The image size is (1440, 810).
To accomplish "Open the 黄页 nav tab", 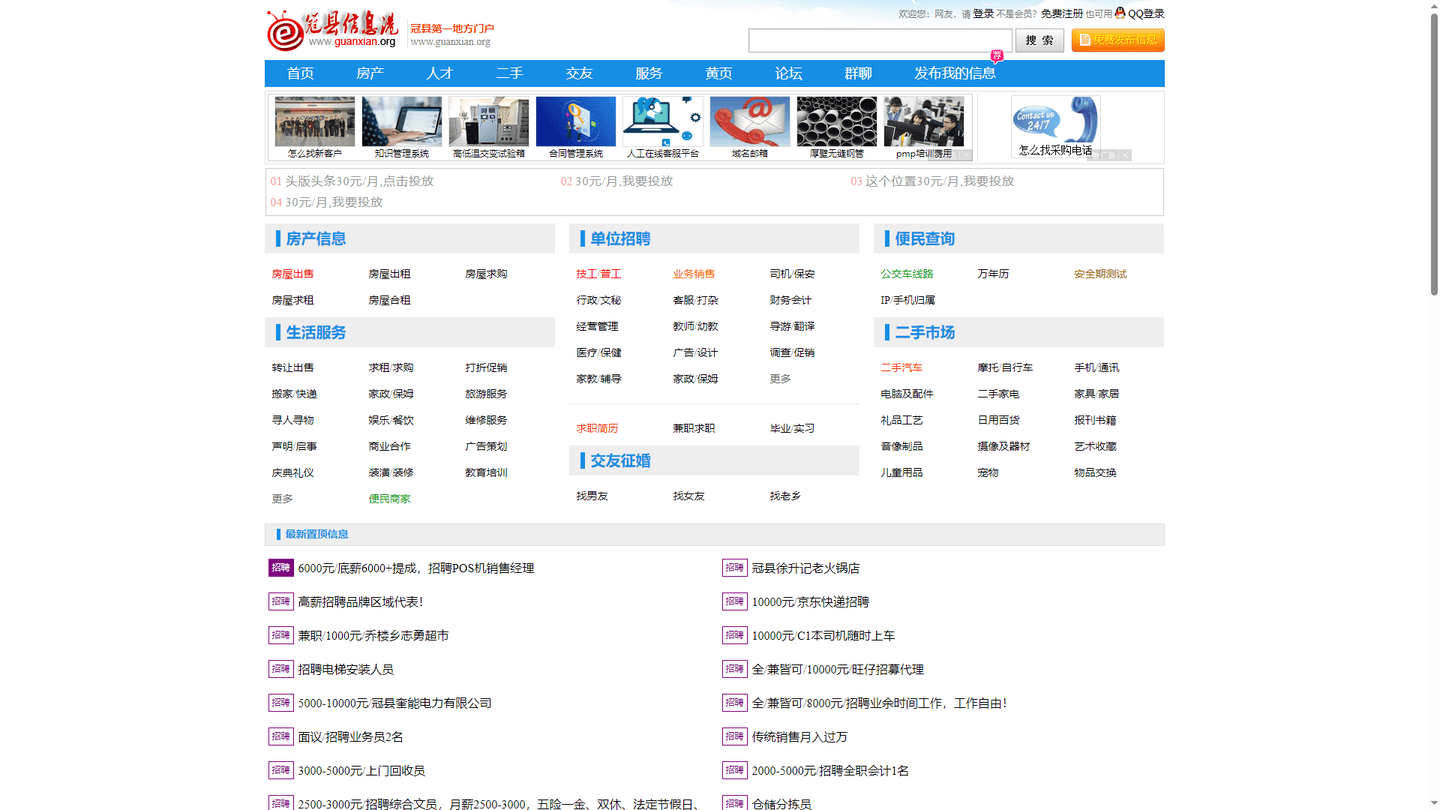I will tap(719, 73).
